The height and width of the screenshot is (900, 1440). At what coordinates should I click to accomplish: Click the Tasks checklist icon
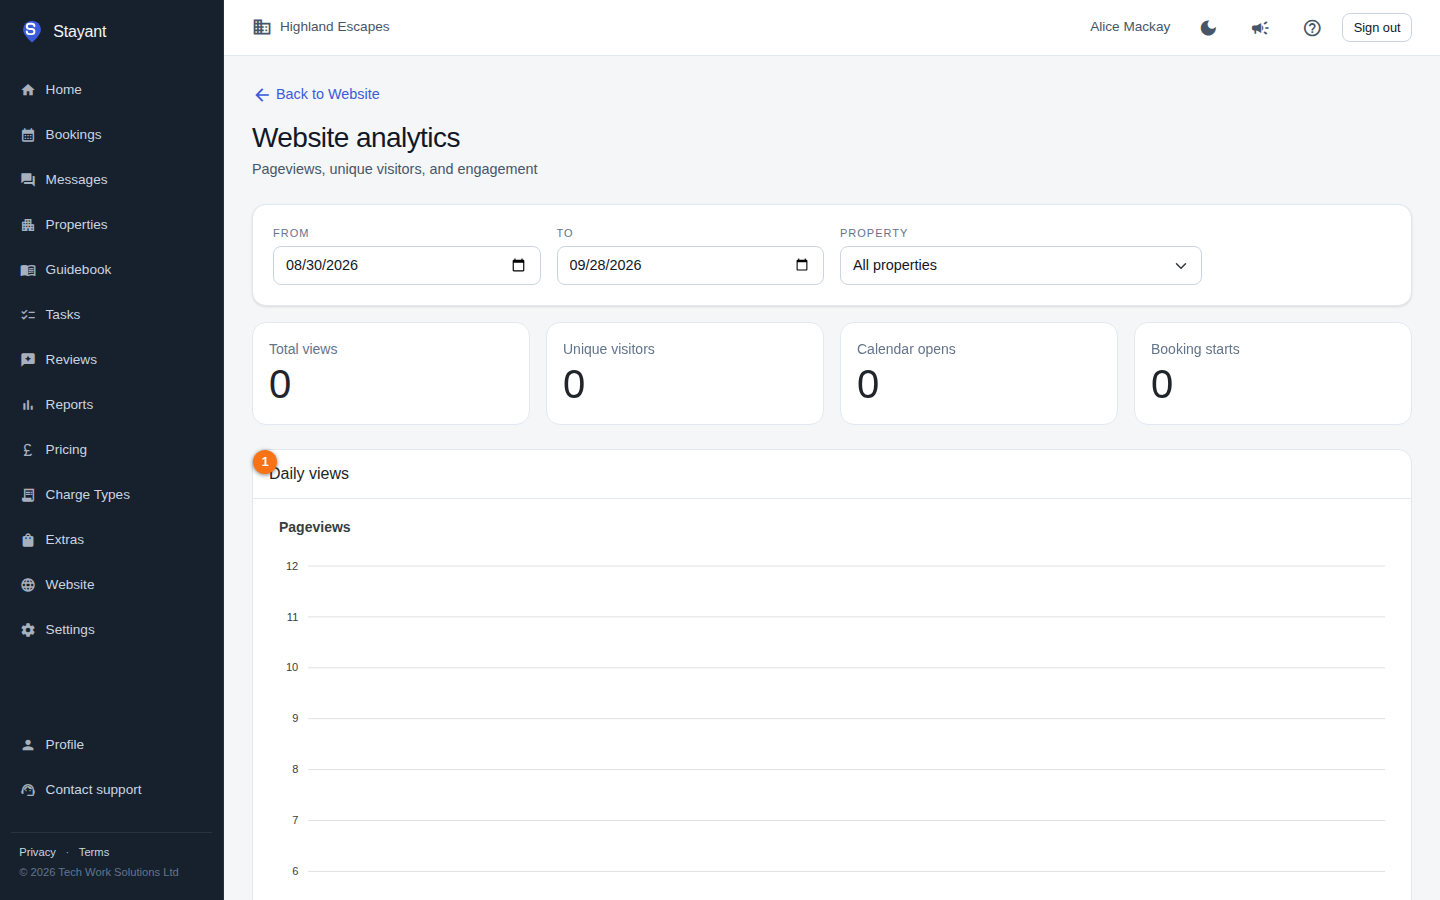[x=28, y=315]
